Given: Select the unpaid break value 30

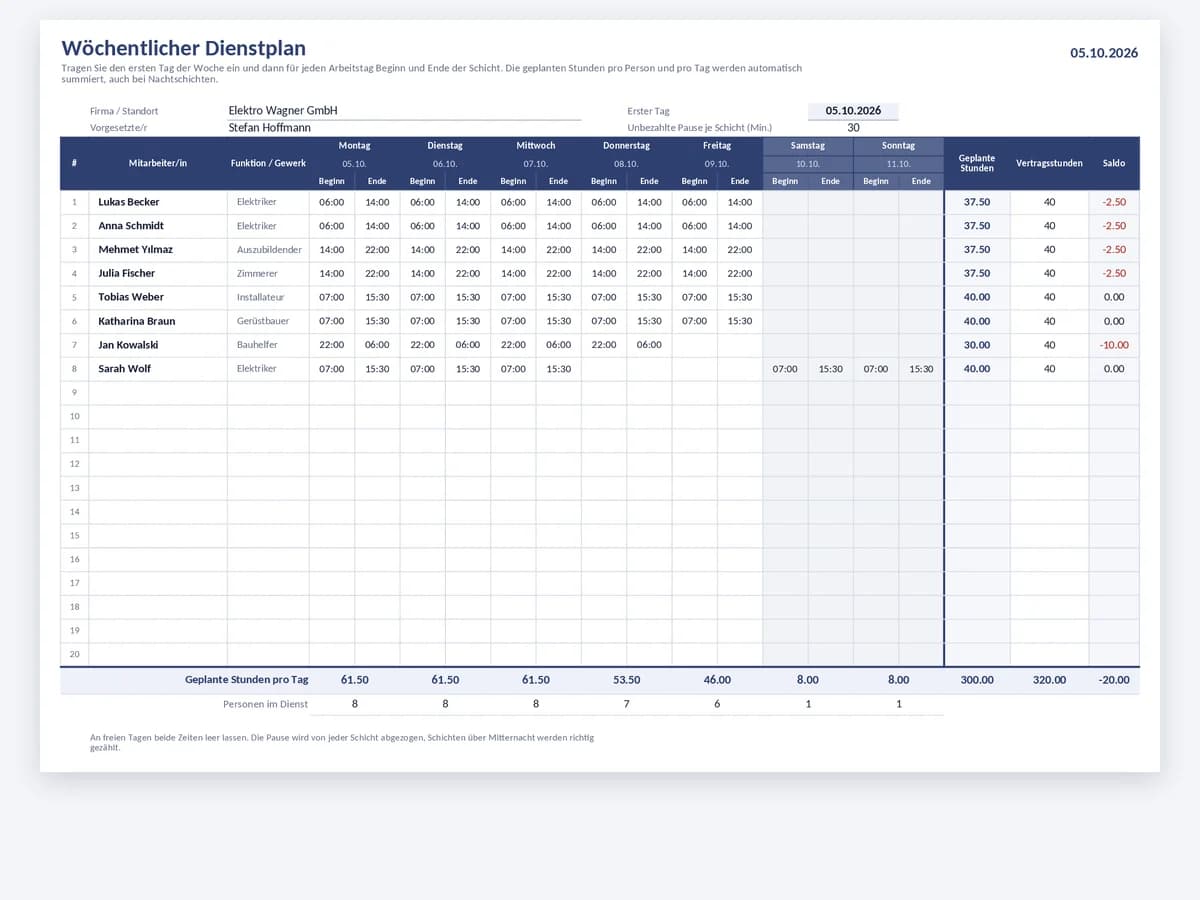Looking at the screenshot, I should point(853,128).
